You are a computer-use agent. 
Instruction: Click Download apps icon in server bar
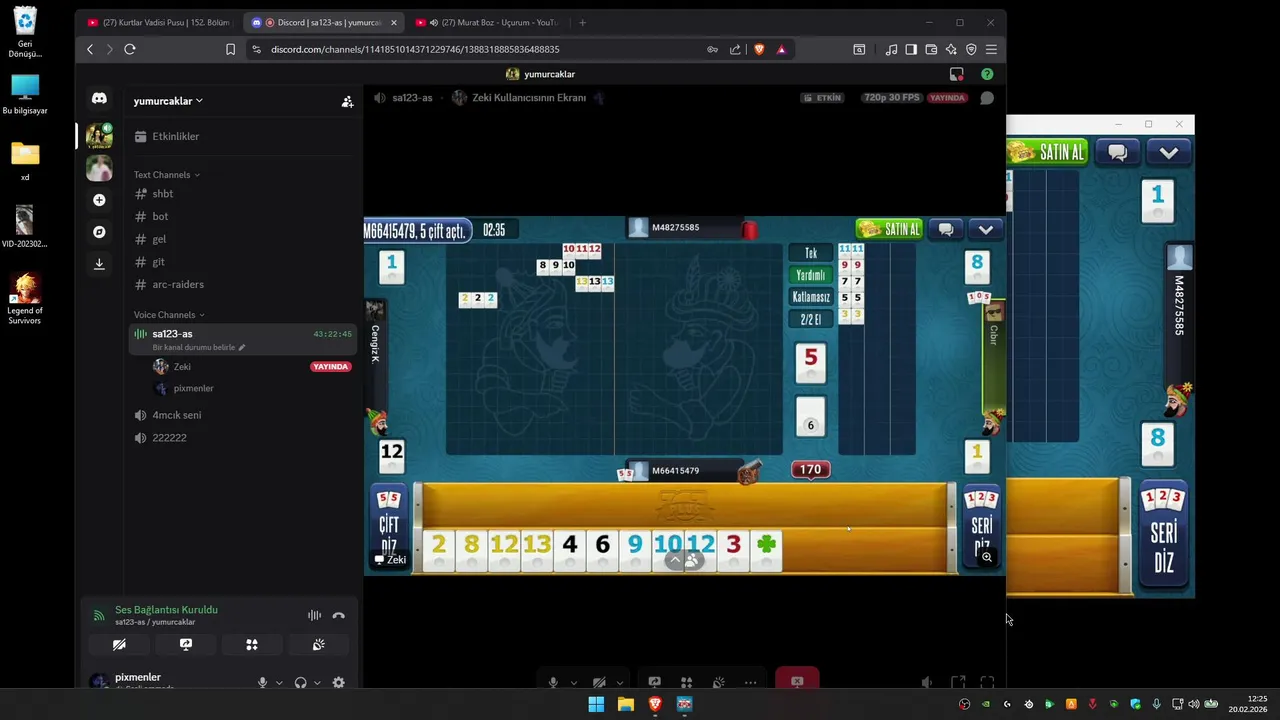99,264
